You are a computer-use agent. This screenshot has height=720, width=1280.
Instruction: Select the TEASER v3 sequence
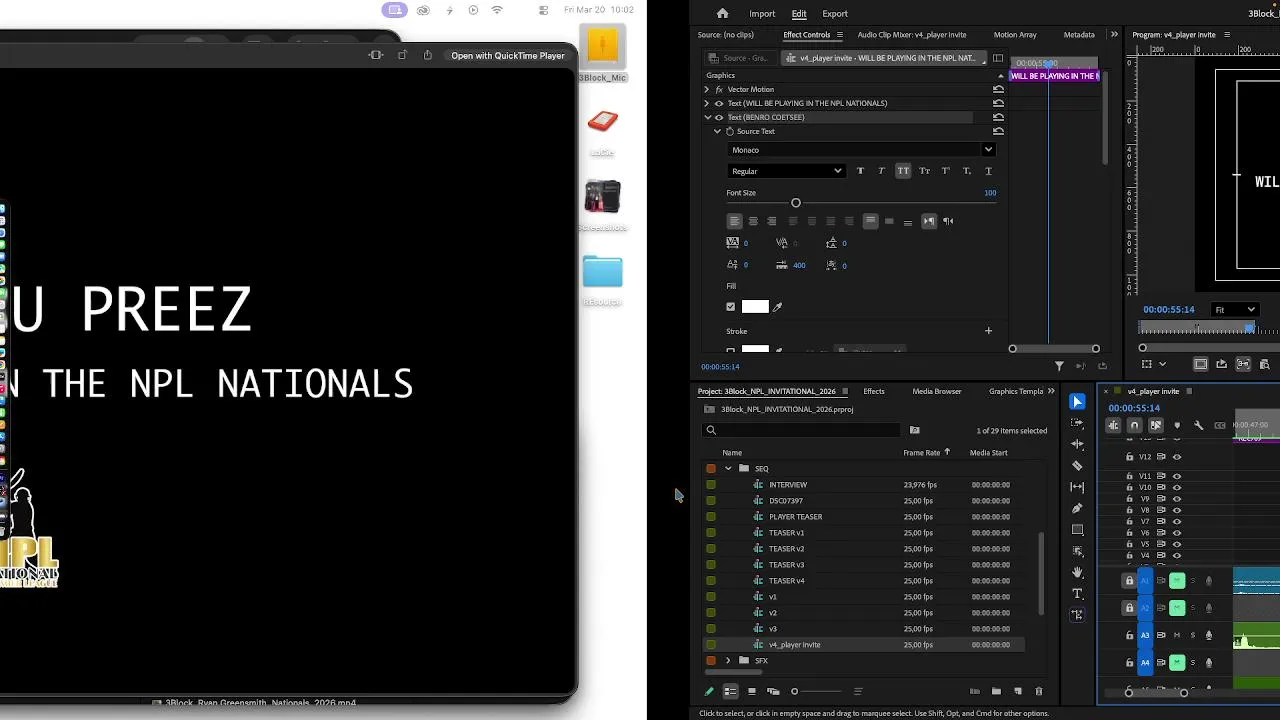[786, 565]
